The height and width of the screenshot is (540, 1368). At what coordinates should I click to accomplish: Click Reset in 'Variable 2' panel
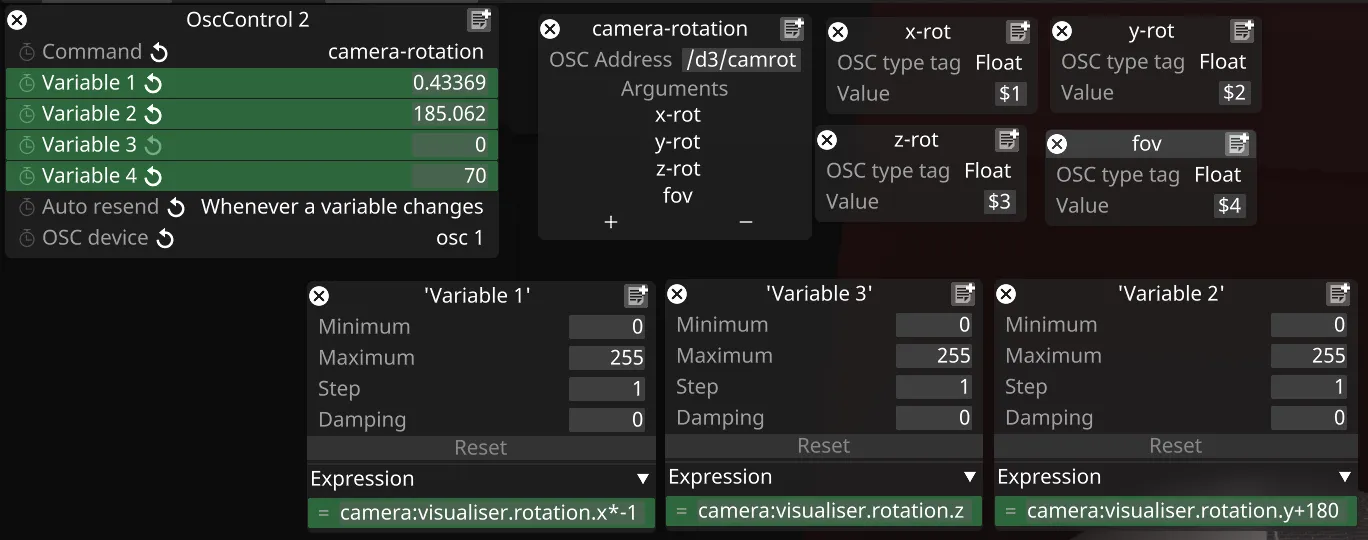[1175, 445]
